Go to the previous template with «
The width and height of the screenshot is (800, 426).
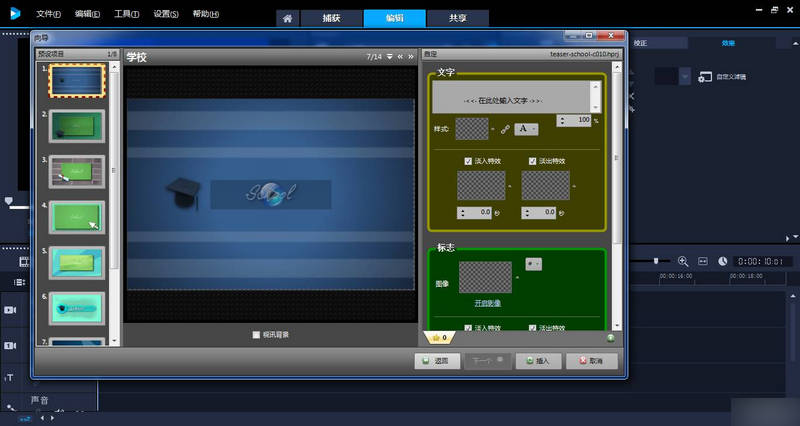[400, 57]
